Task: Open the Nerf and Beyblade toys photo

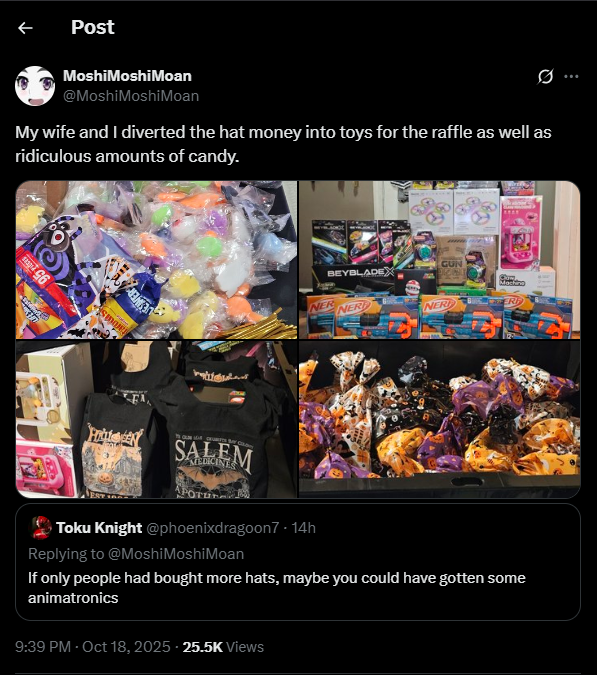Action: [x=439, y=260]
